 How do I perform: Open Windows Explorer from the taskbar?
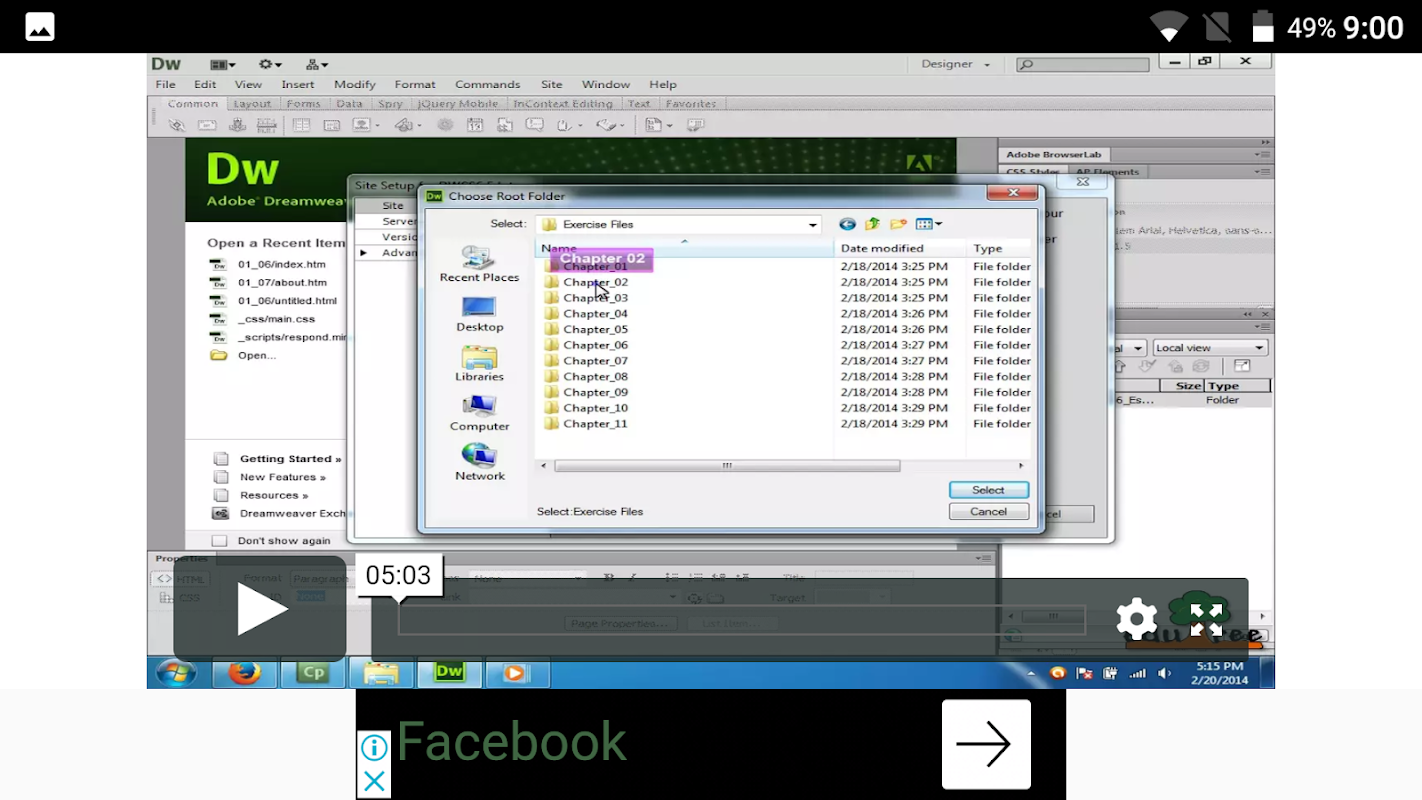(x=381, y=673)
